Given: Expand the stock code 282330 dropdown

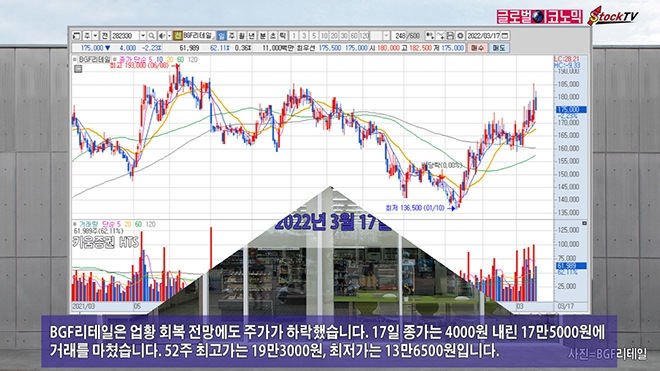Looking at the screenshot, I should [143, 36].
